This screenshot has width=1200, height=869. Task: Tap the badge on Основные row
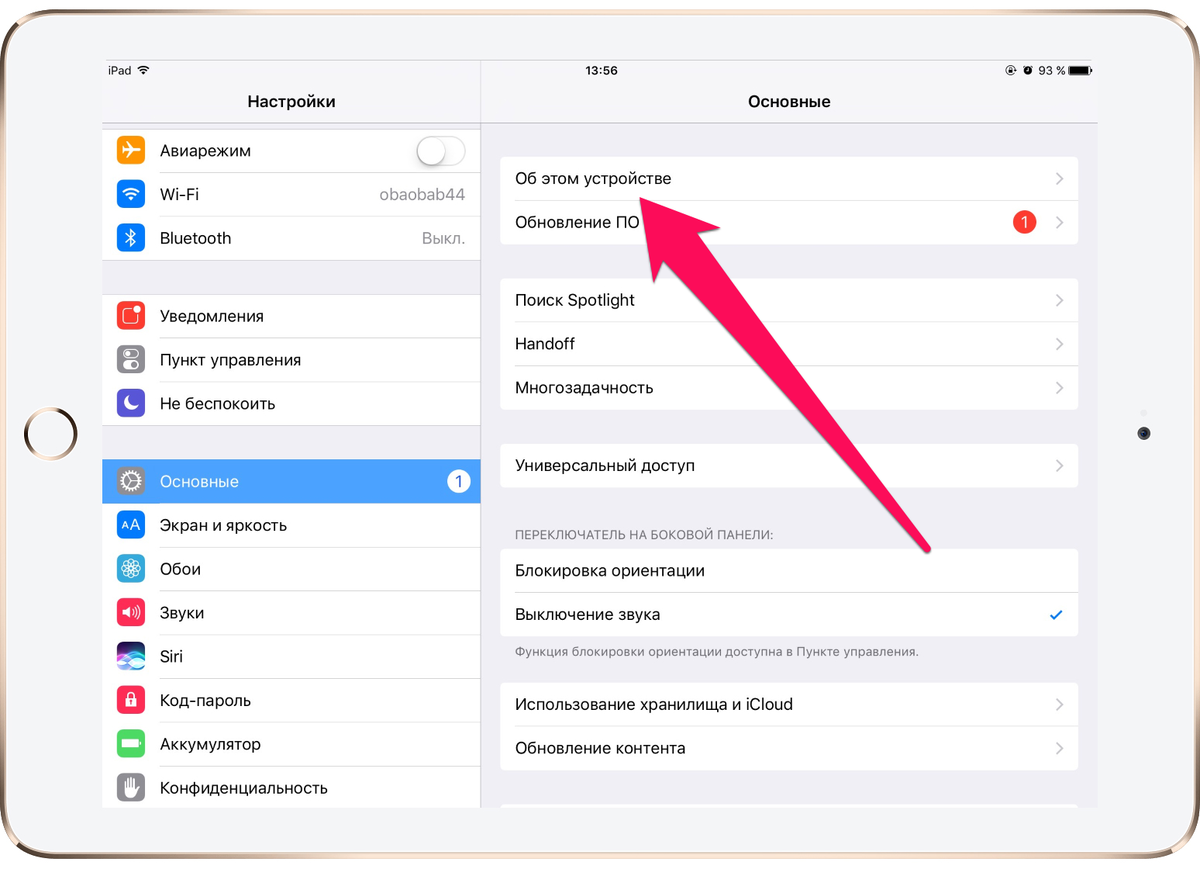coord(458,482)
